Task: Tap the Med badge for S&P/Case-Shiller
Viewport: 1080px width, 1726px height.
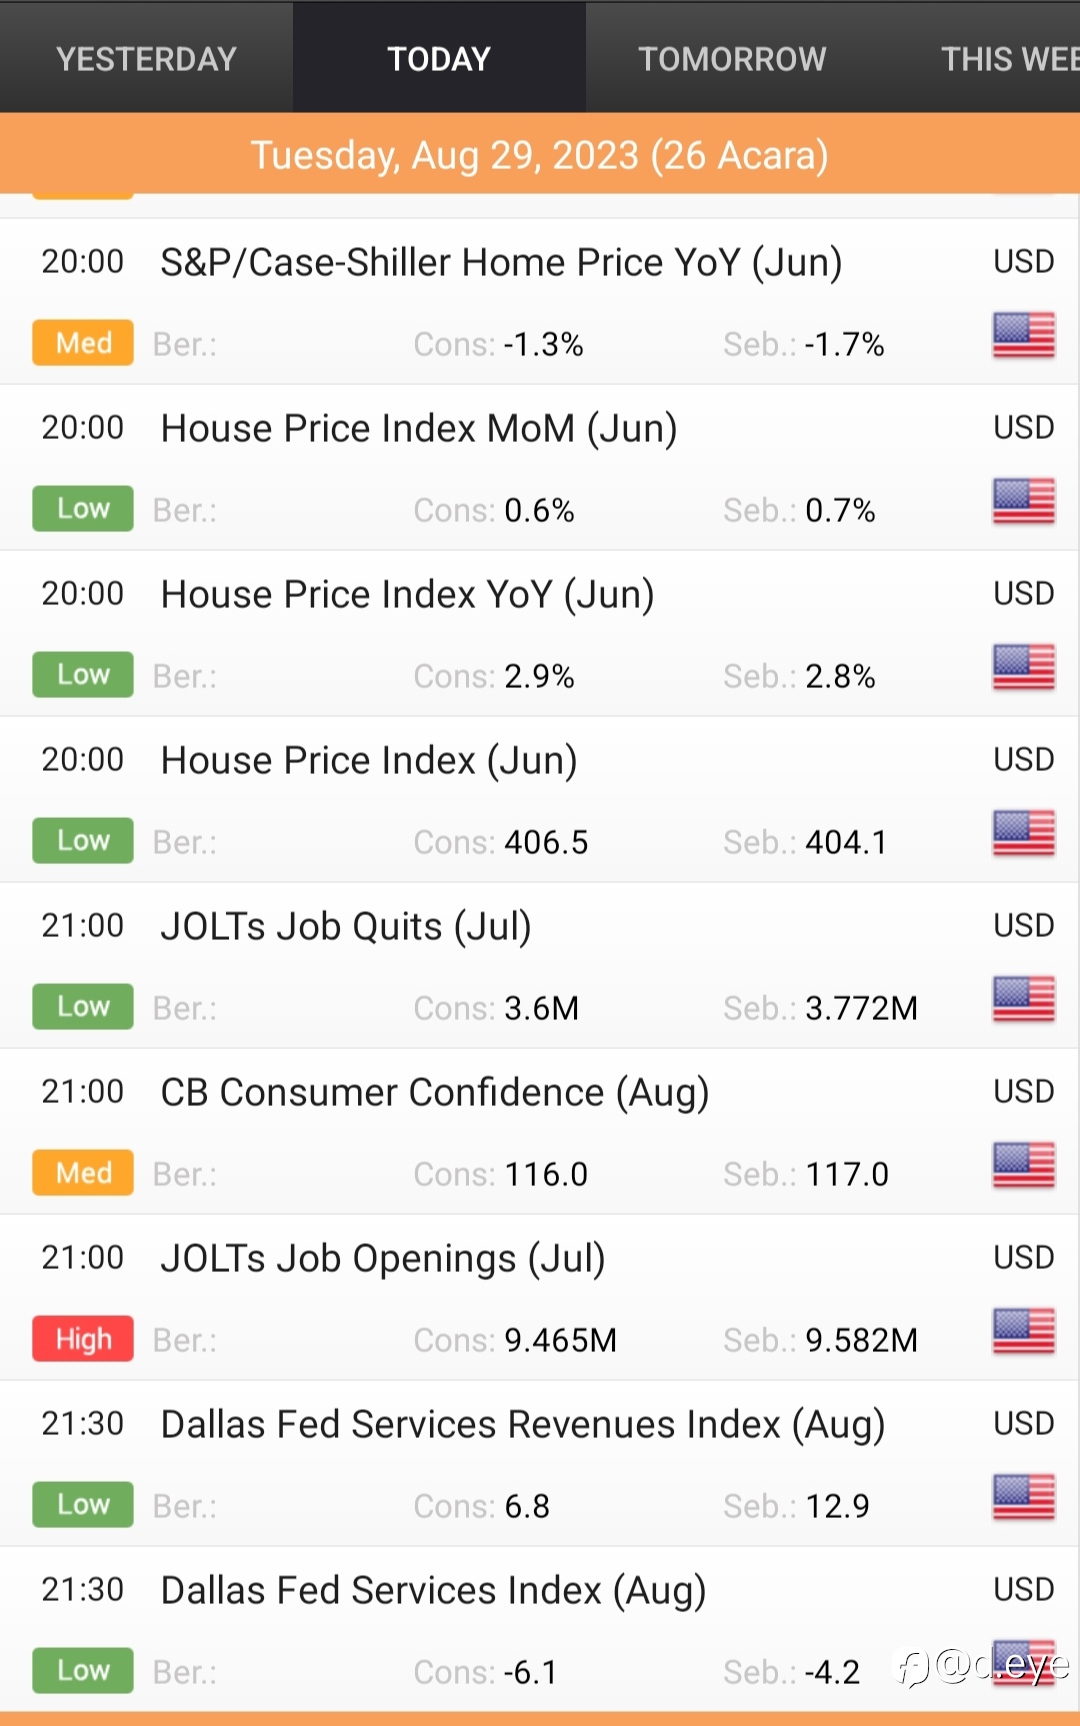Action: pos(83,343)
